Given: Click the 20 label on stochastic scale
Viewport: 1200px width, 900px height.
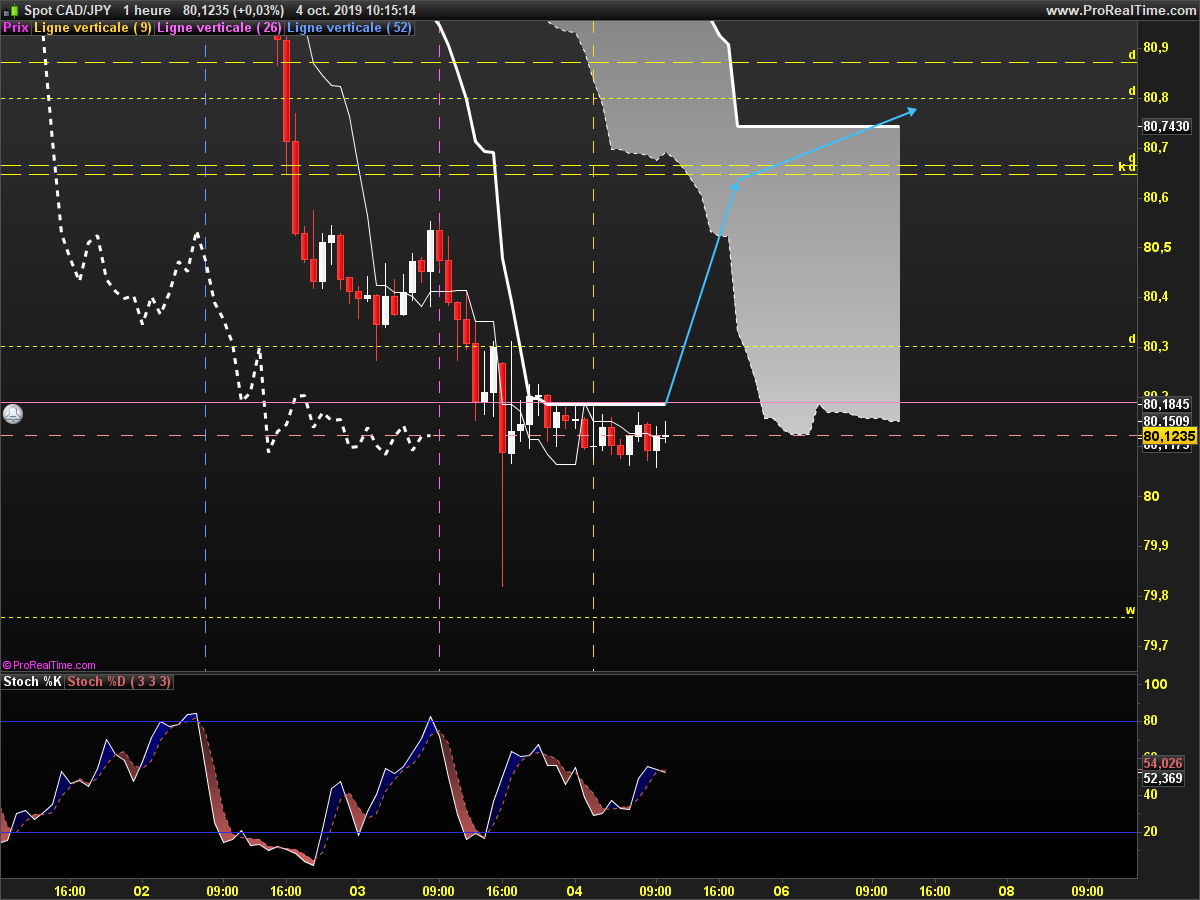Looking at the screenshot, I should [1151, 832].
